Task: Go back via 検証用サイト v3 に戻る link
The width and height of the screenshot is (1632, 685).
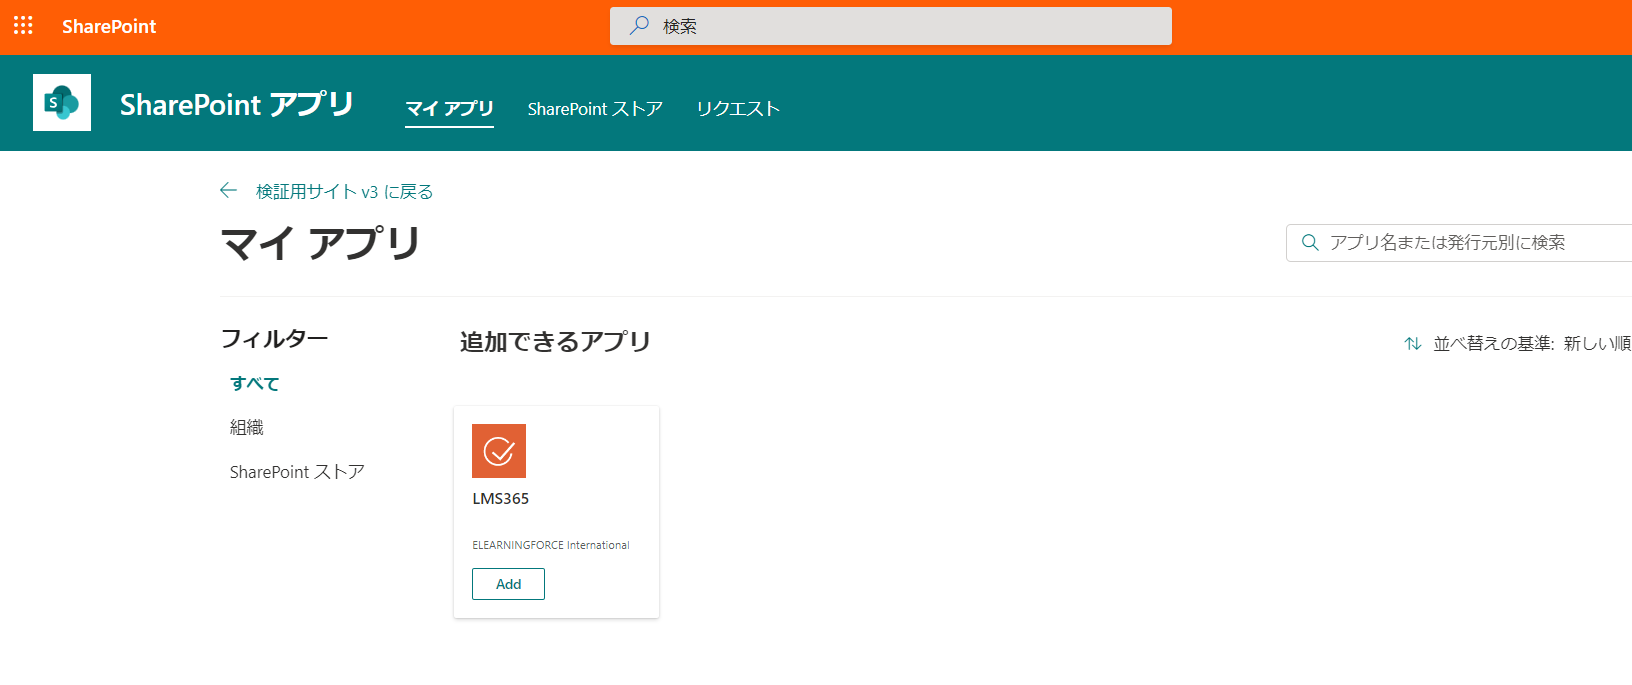Action: click(344, 191)
